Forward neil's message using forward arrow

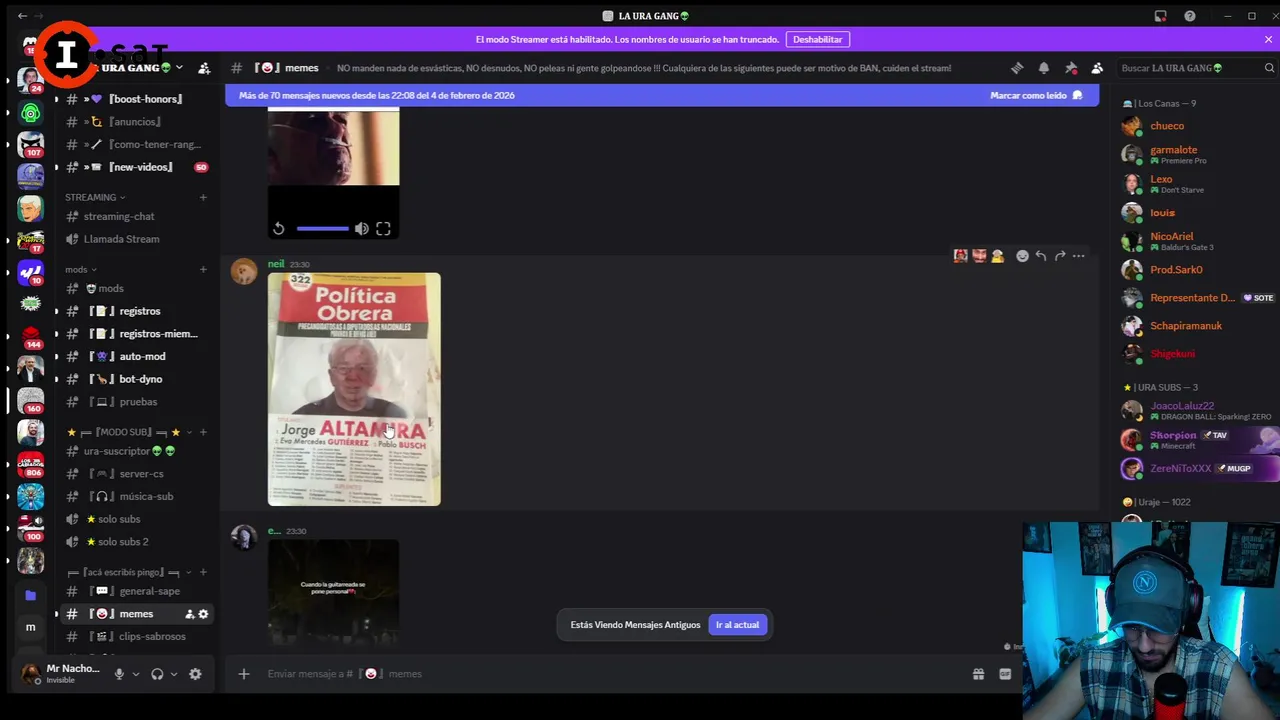tap(1060, 256)
